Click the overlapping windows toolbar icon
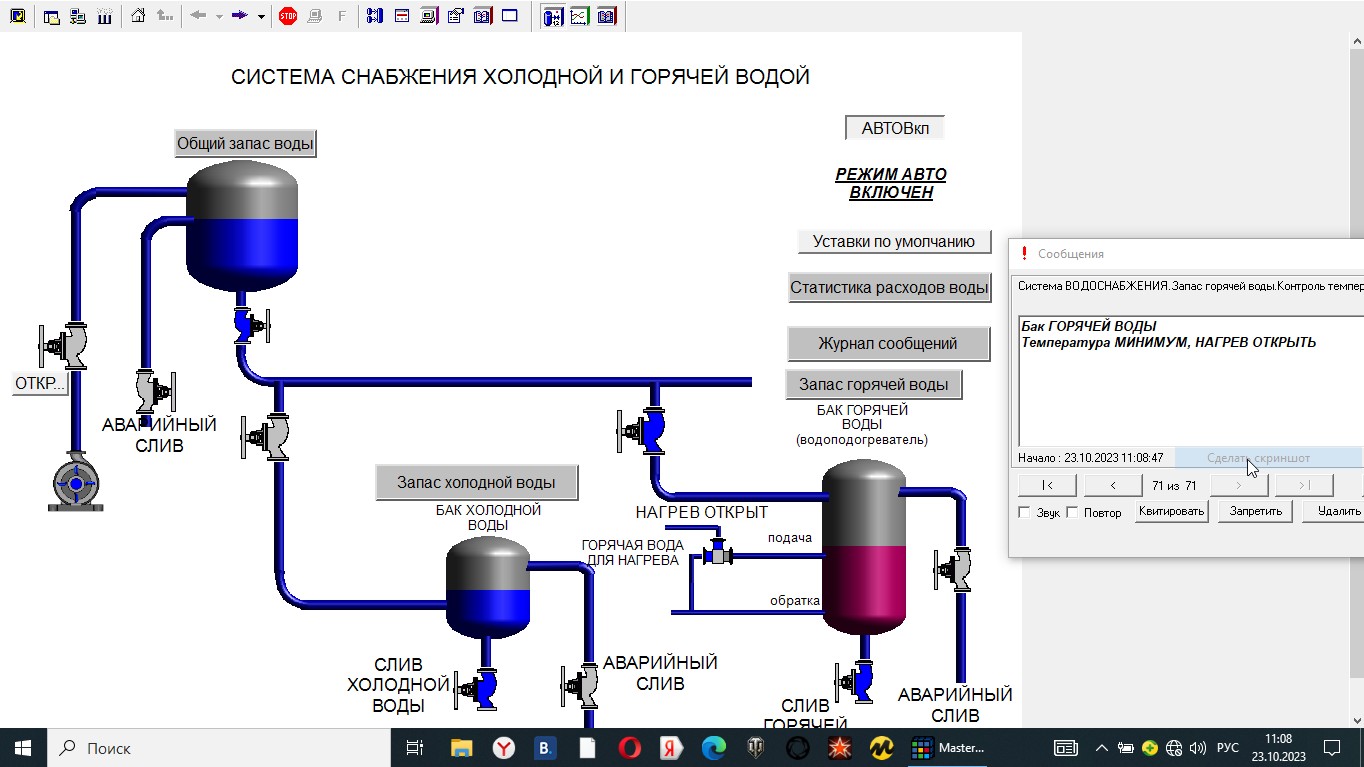The height and width of the screenshot is (767, 1364). pyautogui.click(x=52, y=16)
